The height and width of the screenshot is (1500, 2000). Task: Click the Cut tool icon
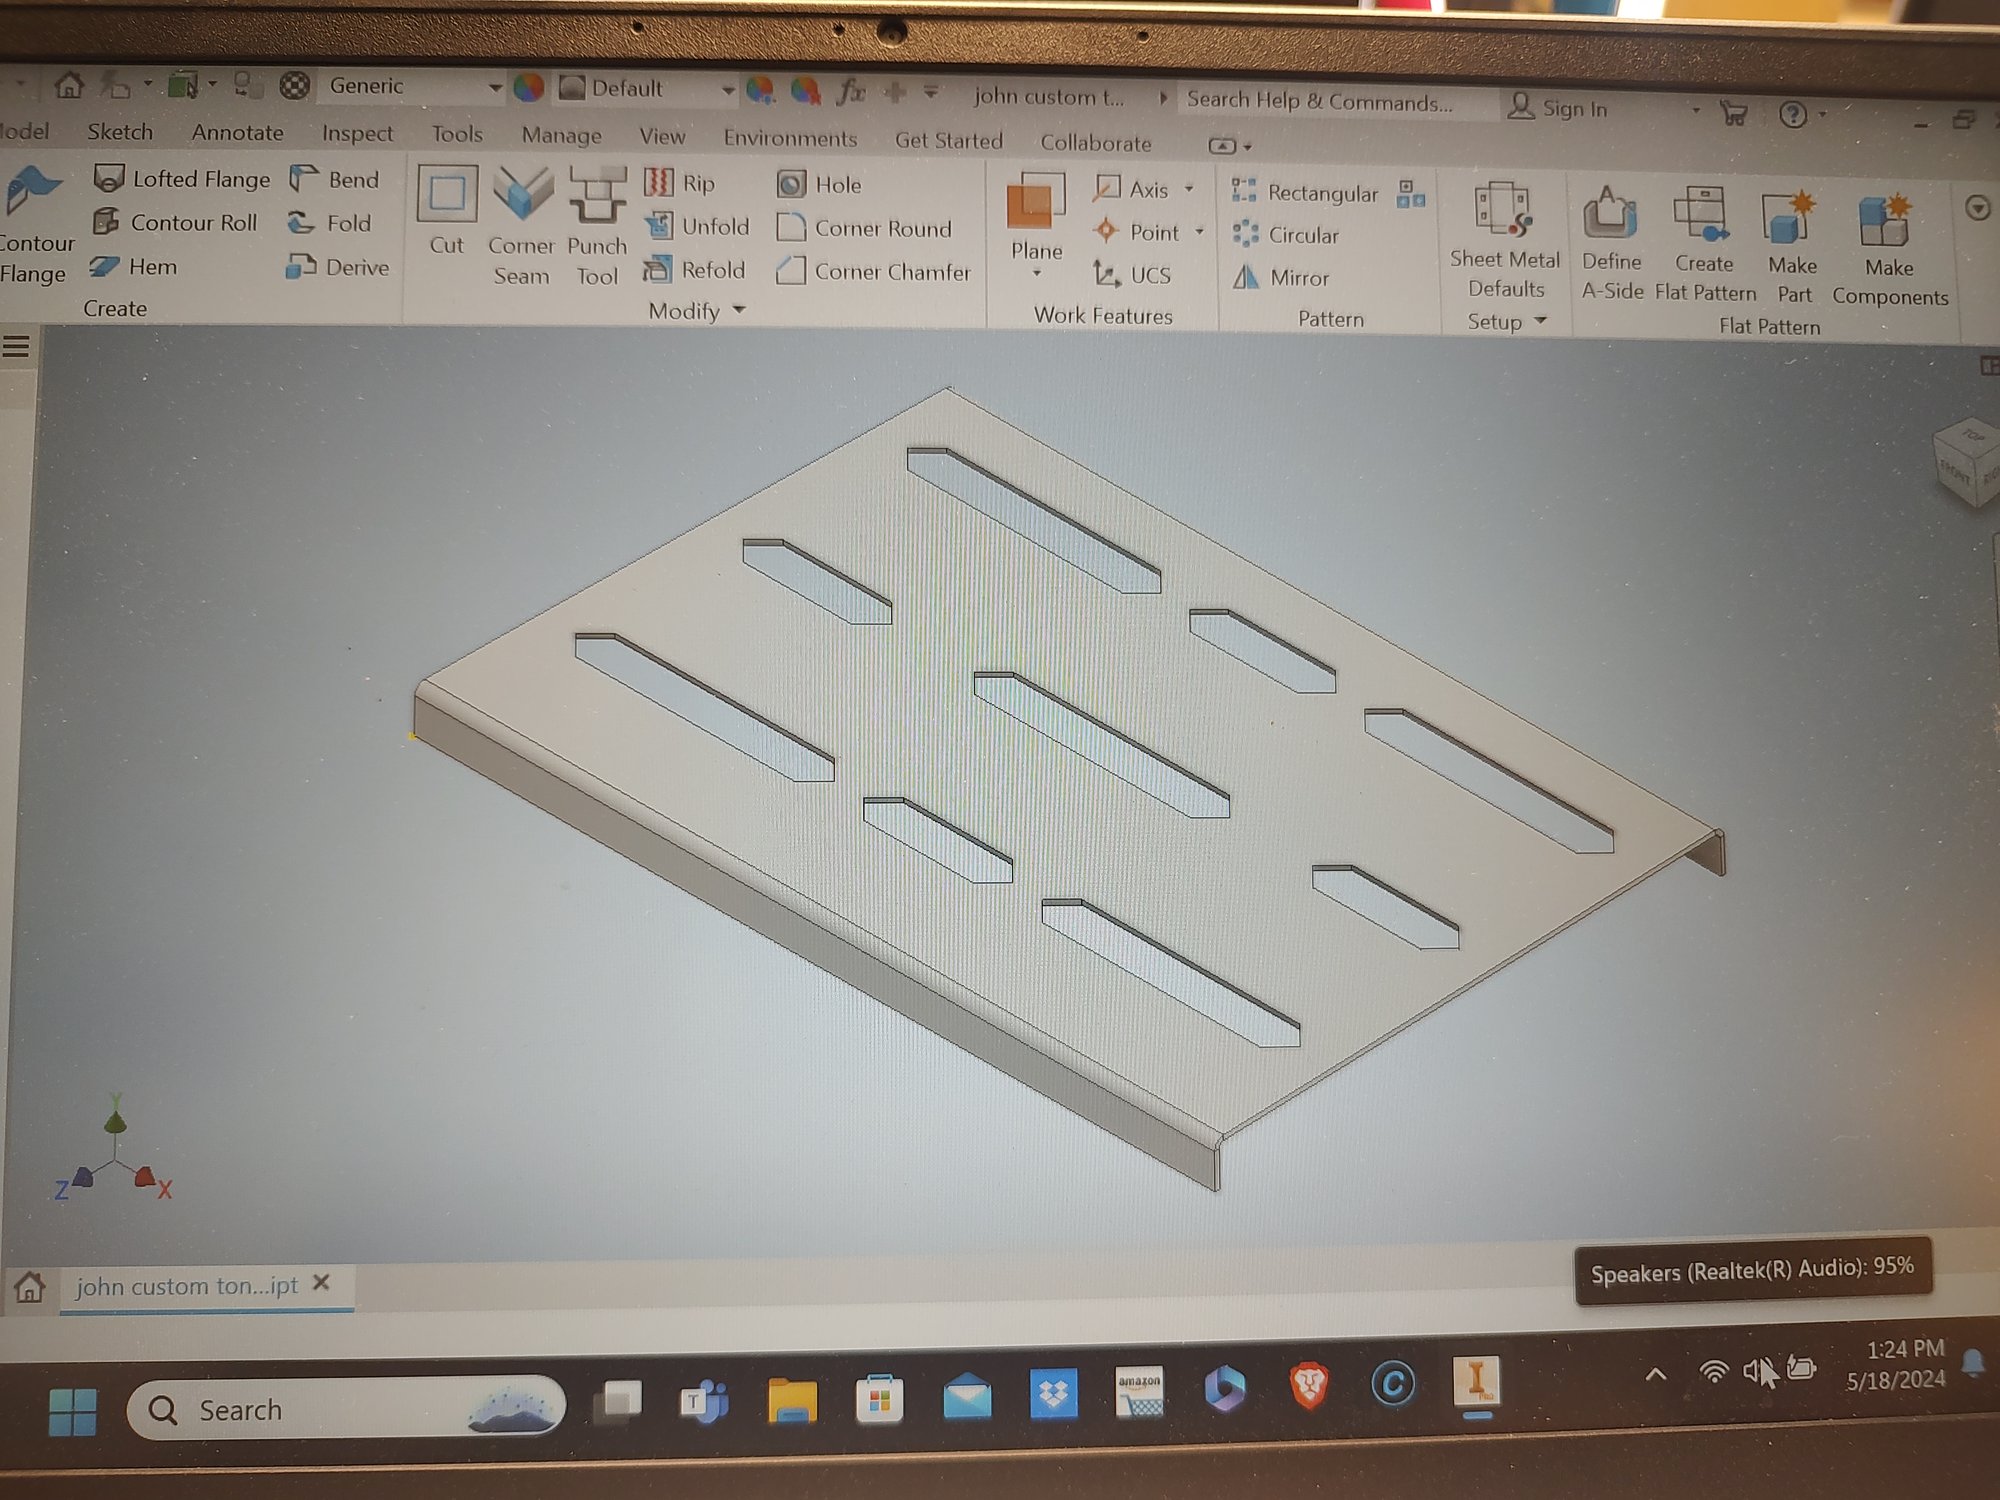click(x=446, y=195)
